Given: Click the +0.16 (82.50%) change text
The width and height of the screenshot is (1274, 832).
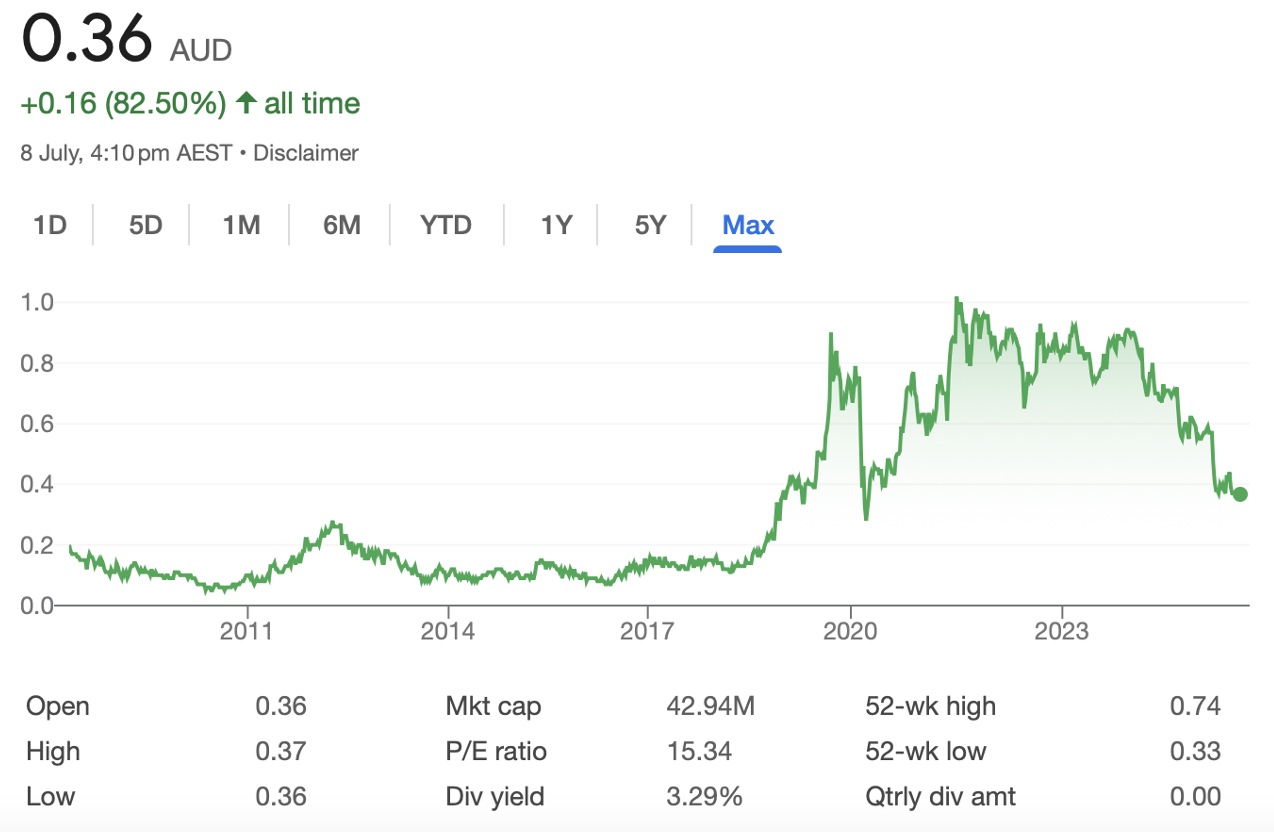Looking at the screenshot, I should coord(124,103).
